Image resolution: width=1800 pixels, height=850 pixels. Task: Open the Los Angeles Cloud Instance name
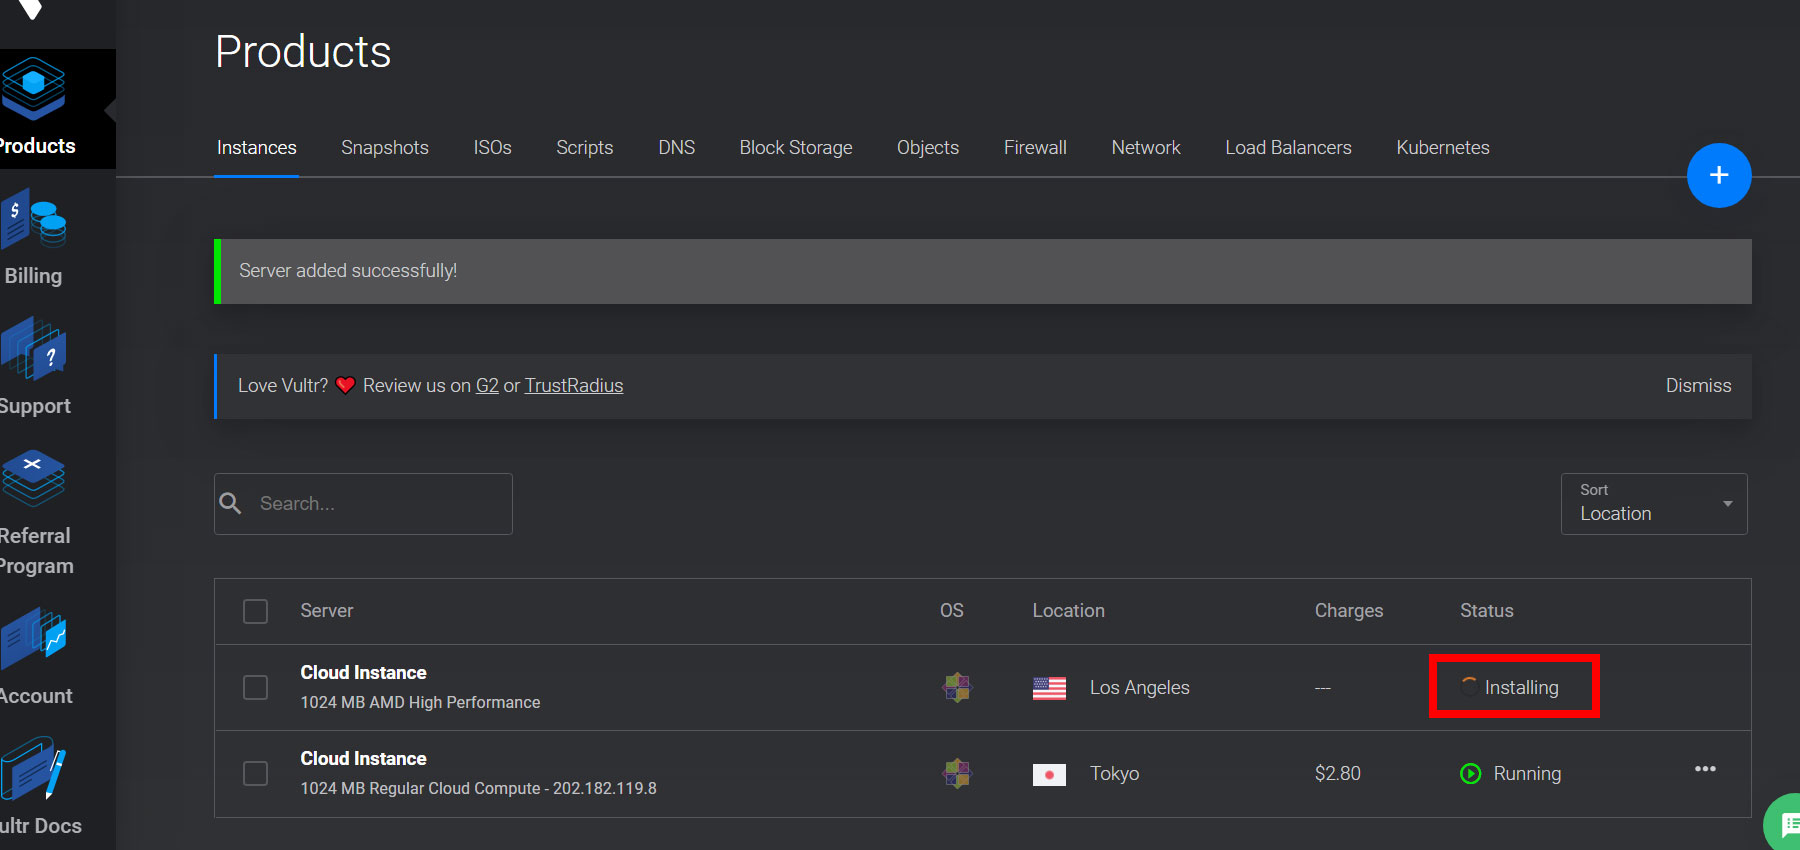pyautogui.click(x=363, y=673)
